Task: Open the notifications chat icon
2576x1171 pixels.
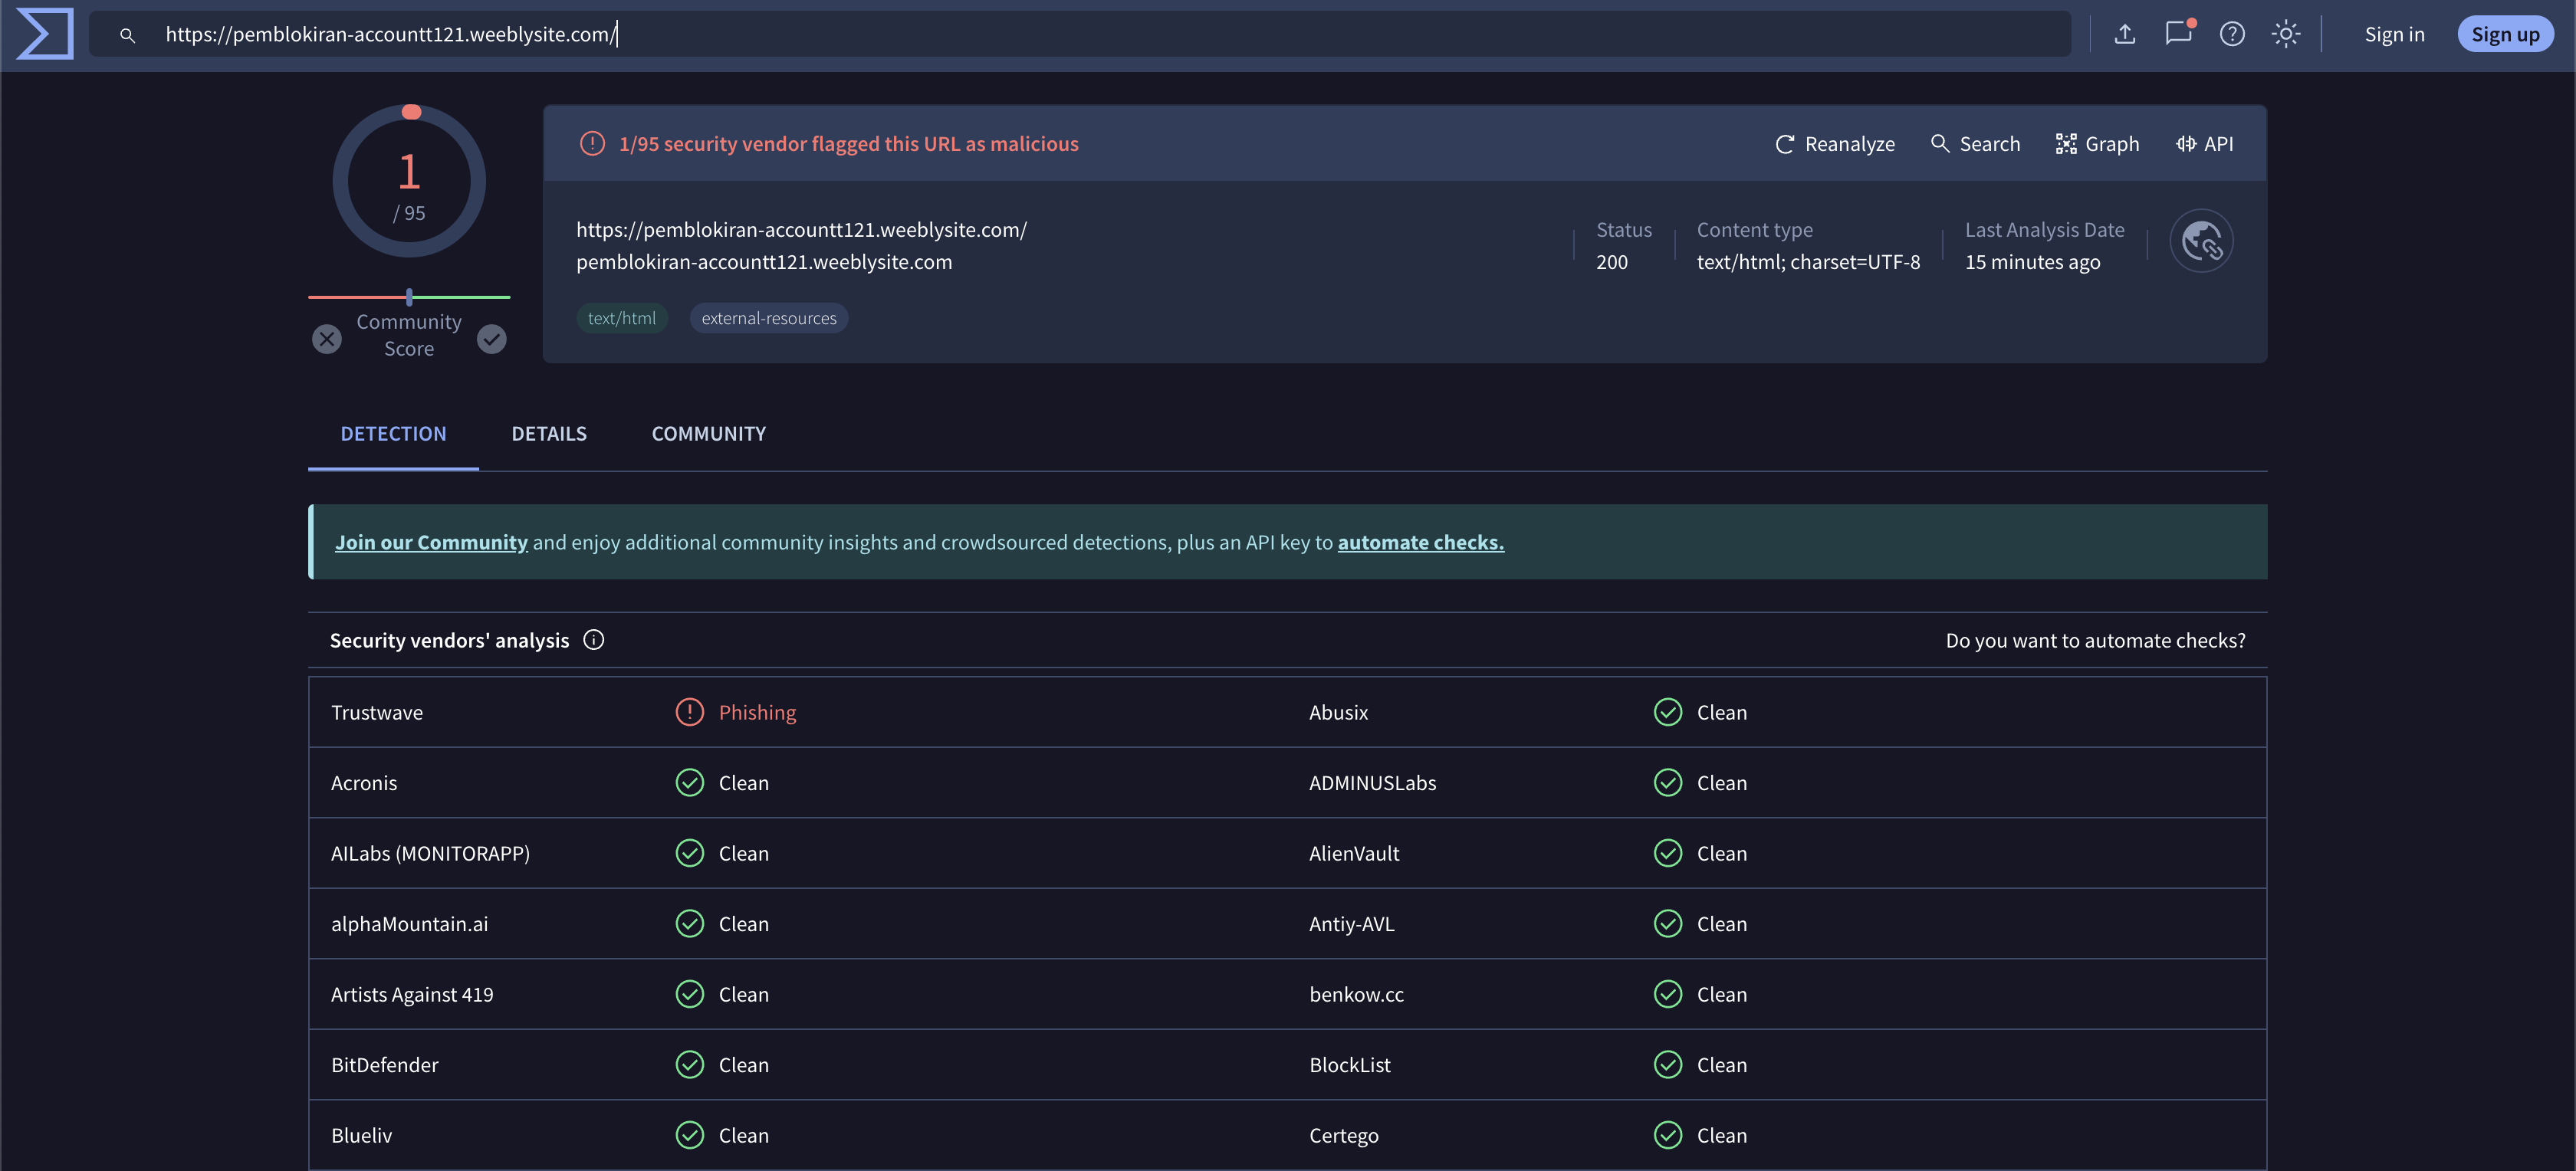Action: point(2179,33)
